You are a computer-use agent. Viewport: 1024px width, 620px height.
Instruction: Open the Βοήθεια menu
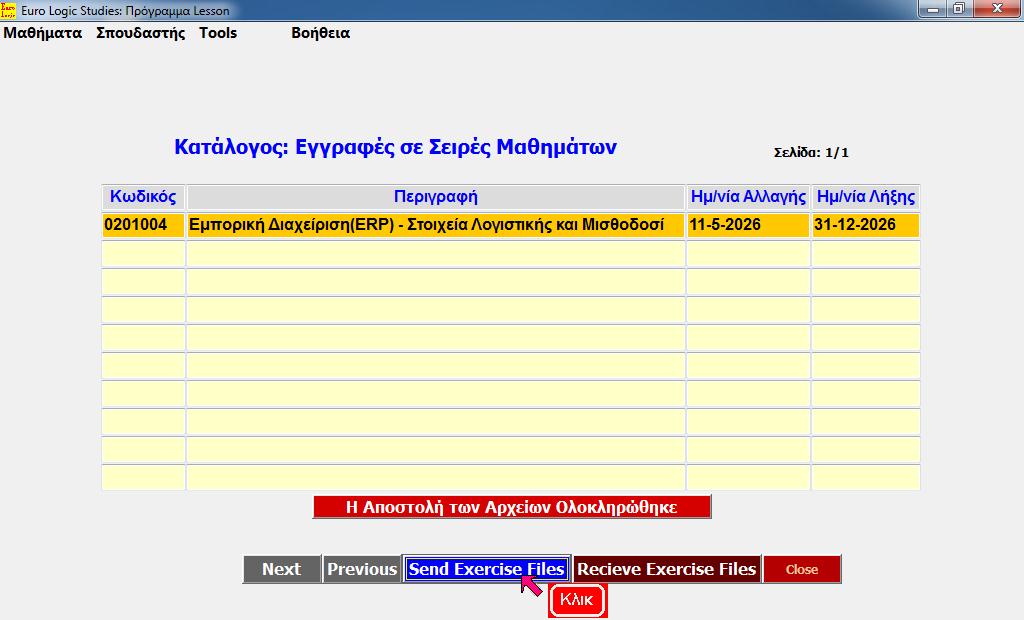pyautogui.click(x=320, y=33)
